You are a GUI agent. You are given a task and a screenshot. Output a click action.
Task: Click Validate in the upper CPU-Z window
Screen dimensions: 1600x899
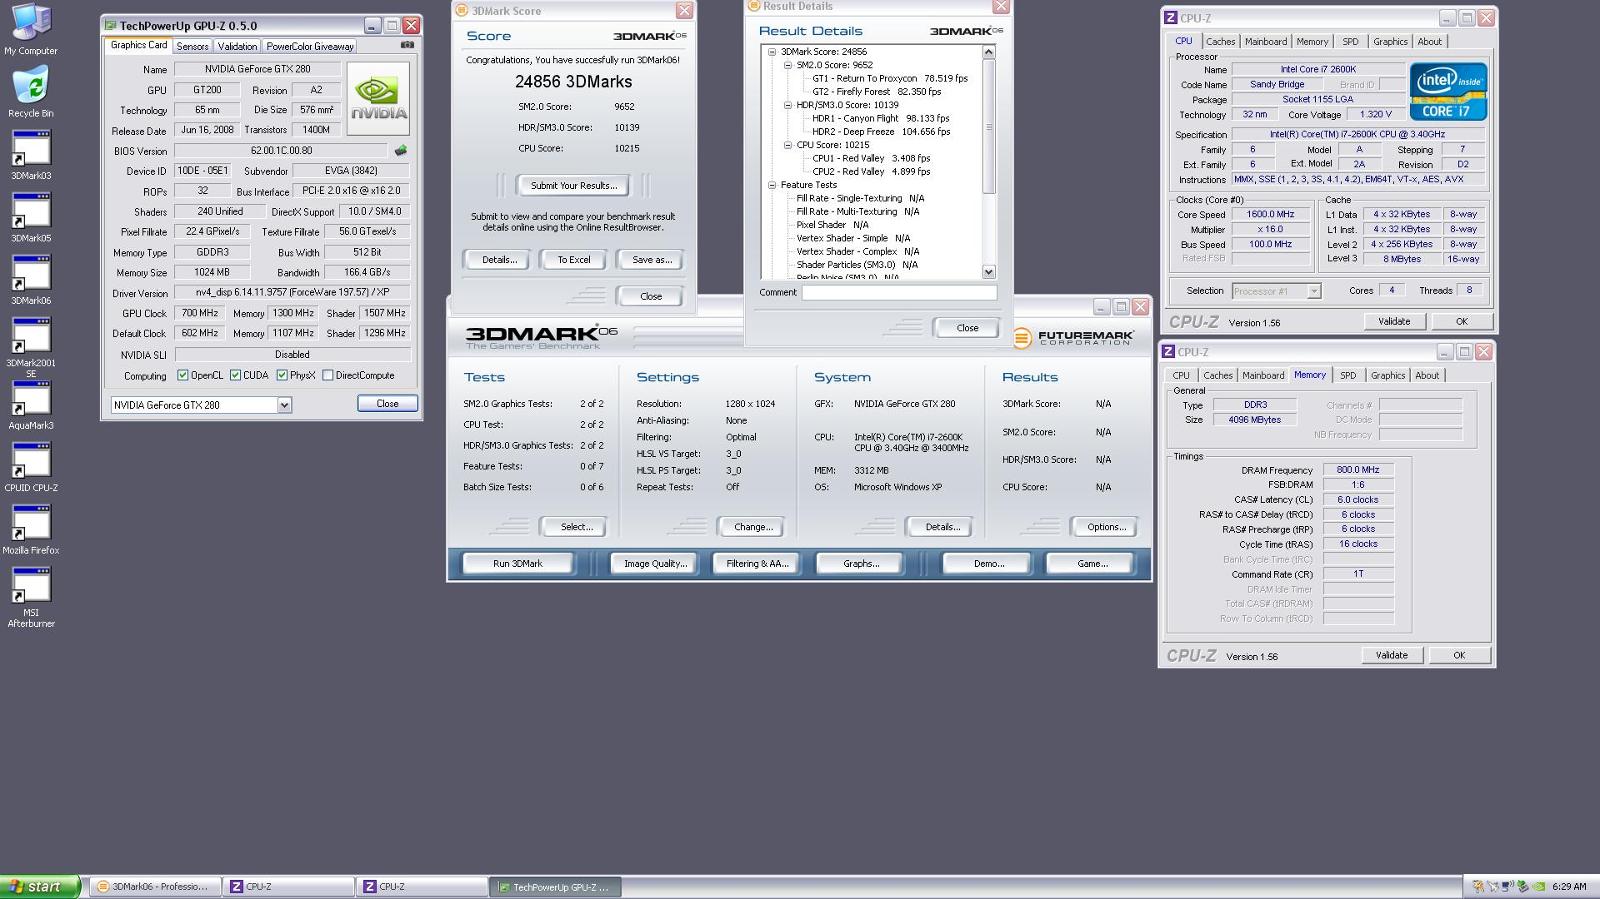click(1394, 322)
